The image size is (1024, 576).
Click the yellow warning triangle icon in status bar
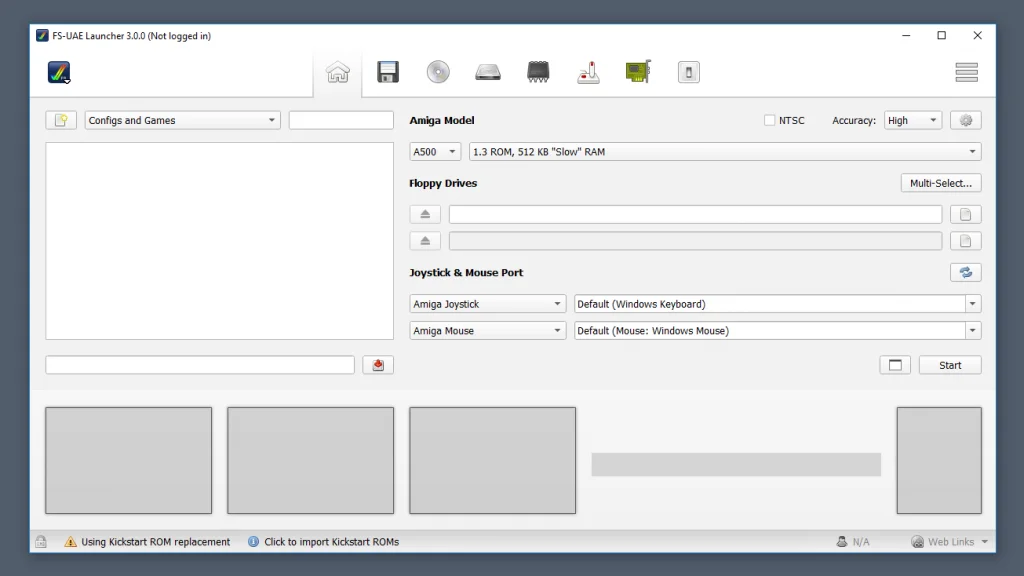tap(71, 541)
